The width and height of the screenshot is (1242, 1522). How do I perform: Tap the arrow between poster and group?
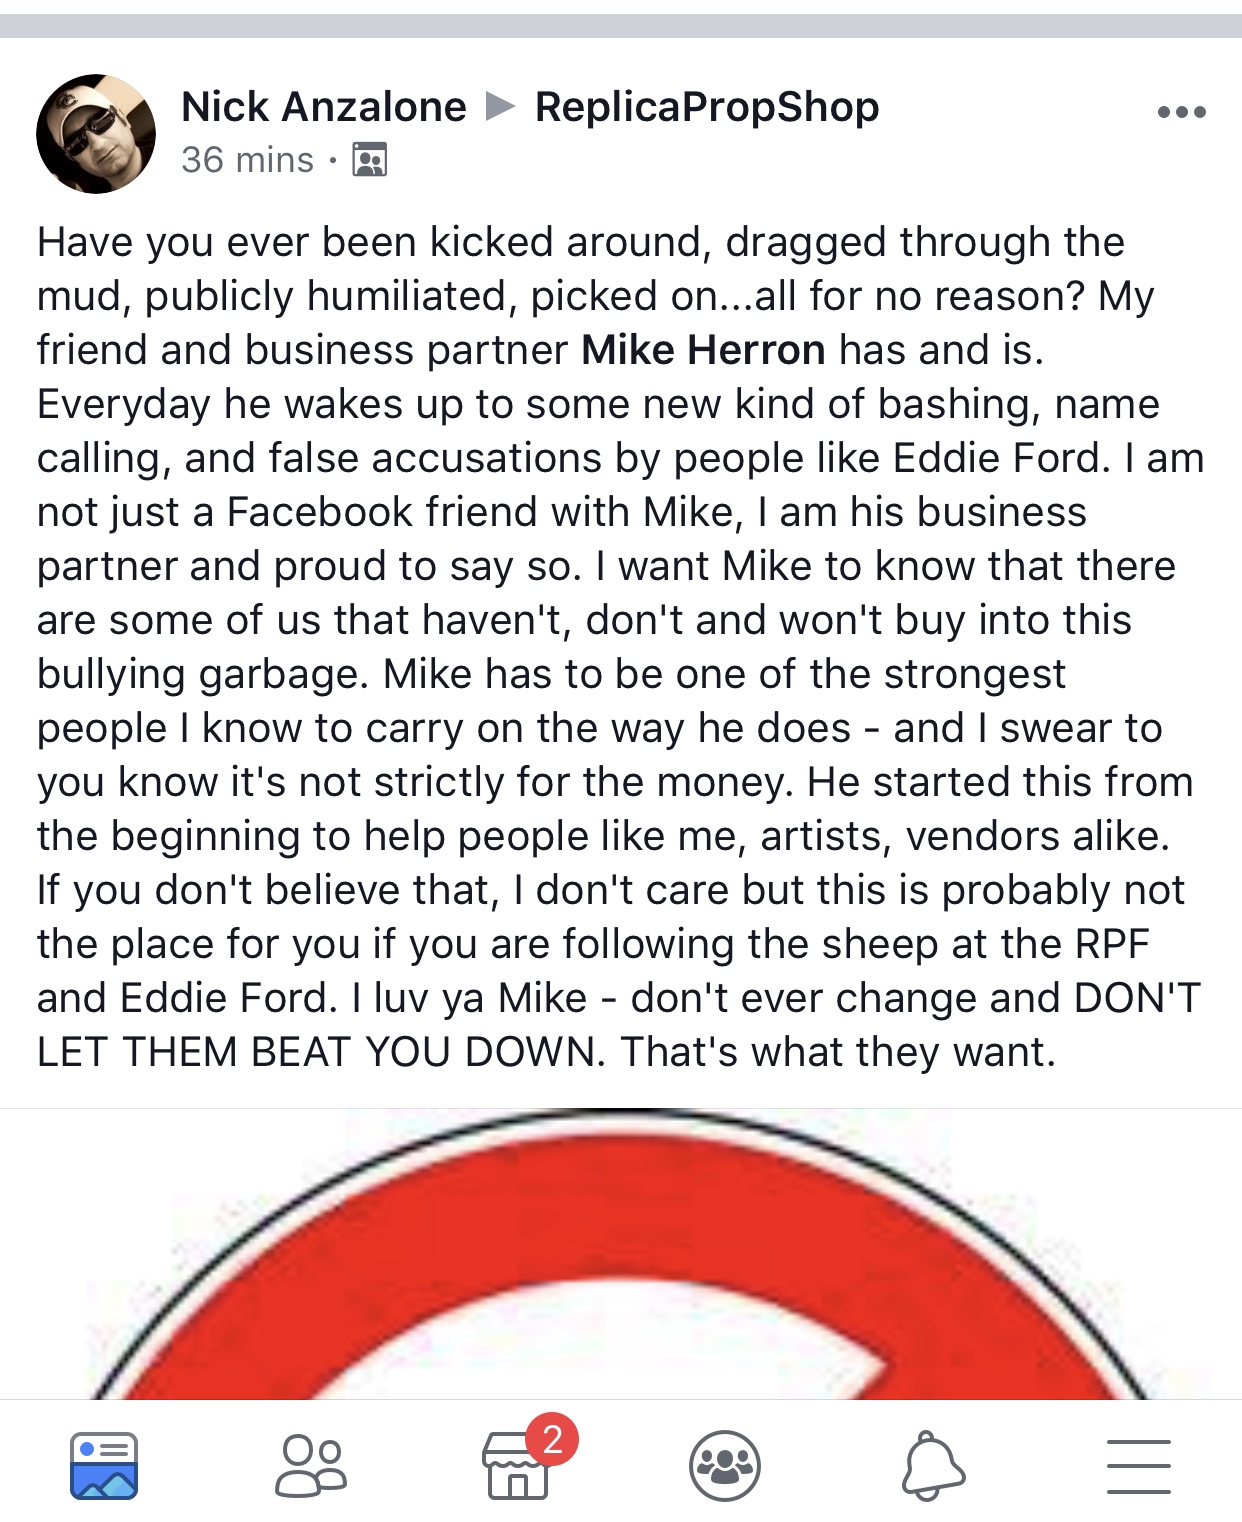[500, 106]
